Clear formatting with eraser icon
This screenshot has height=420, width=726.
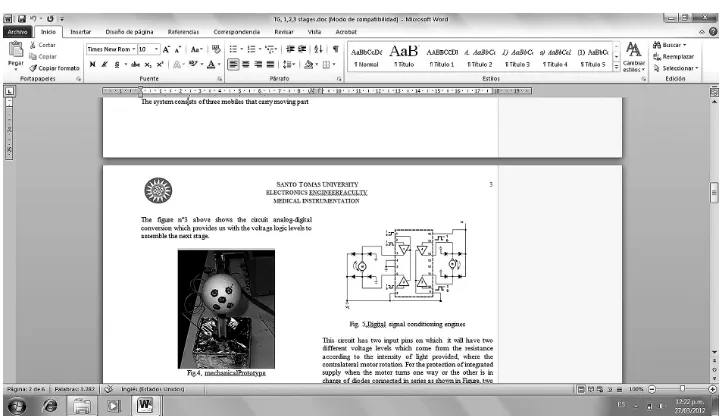(216, 49)
